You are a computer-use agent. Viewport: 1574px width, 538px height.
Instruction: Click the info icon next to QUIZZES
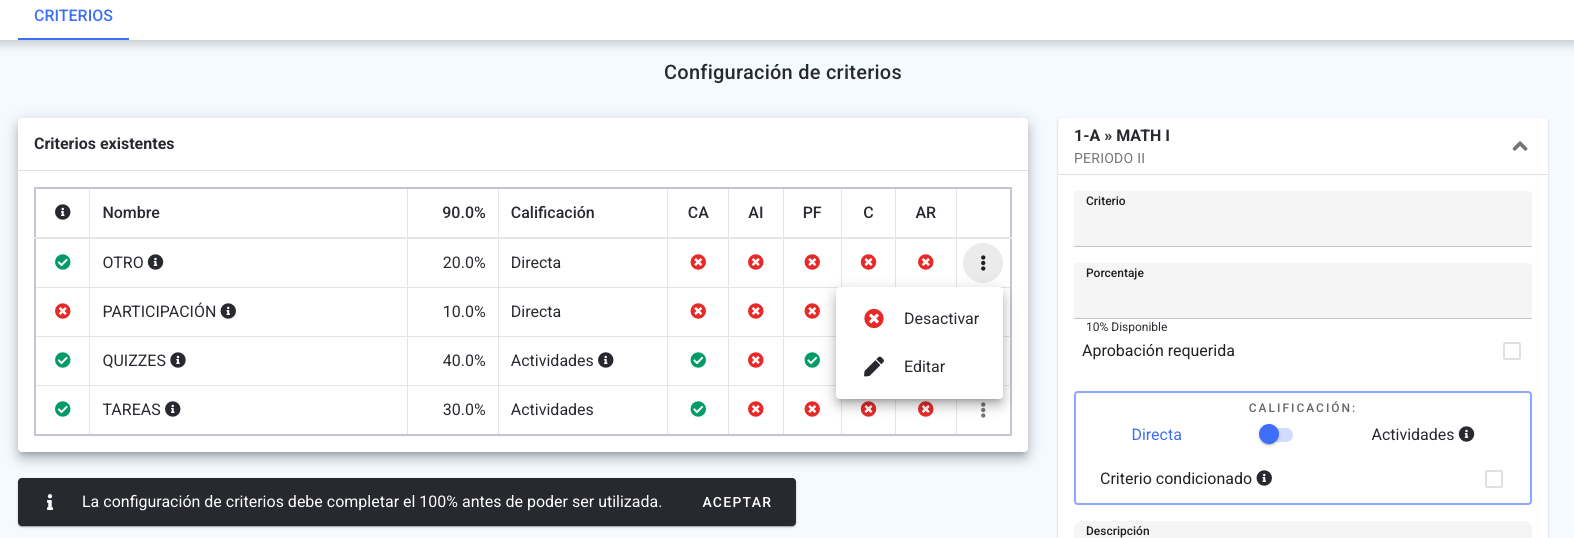click(x=178, y=360)
